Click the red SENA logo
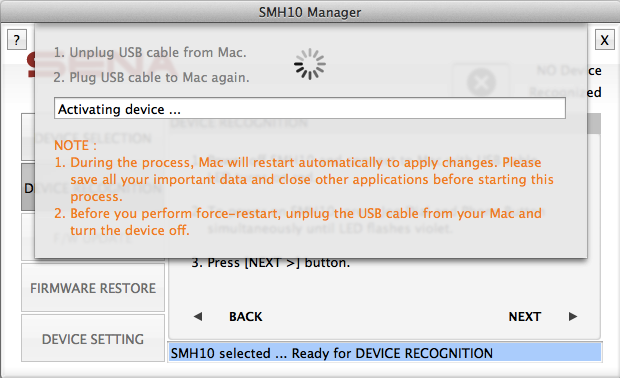The image size is (620, 378). [31, 66]
